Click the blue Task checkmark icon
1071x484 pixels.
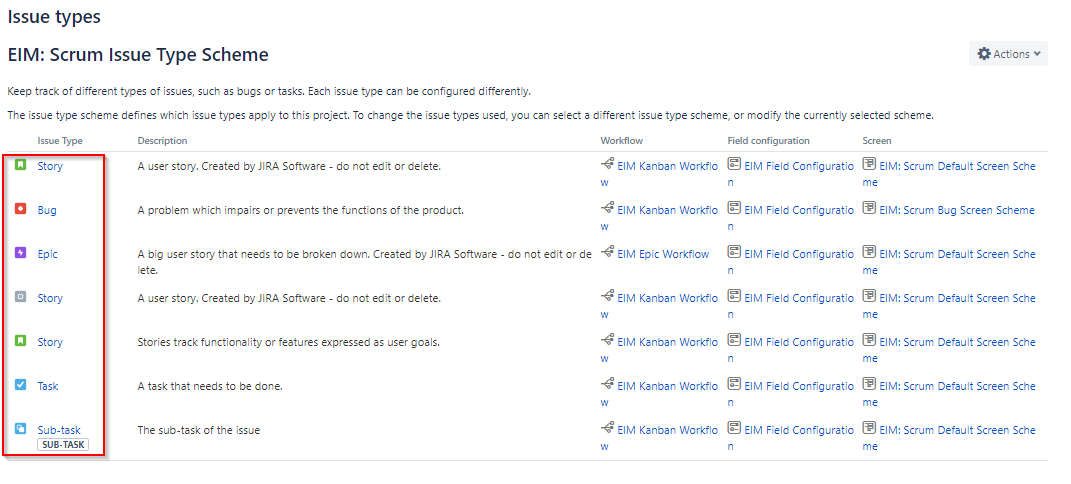pos(20,386)
